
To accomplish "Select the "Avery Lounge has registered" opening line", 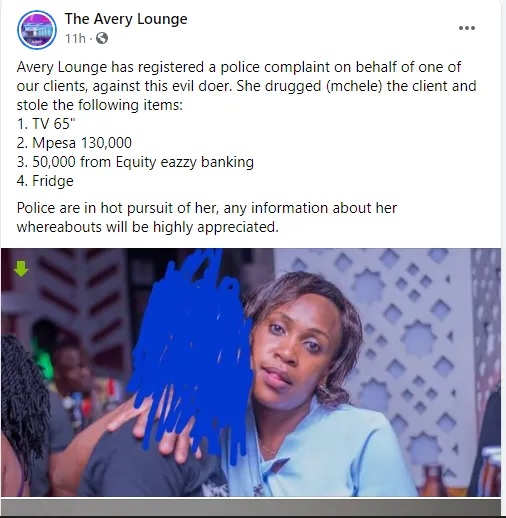I will (239, 67).
